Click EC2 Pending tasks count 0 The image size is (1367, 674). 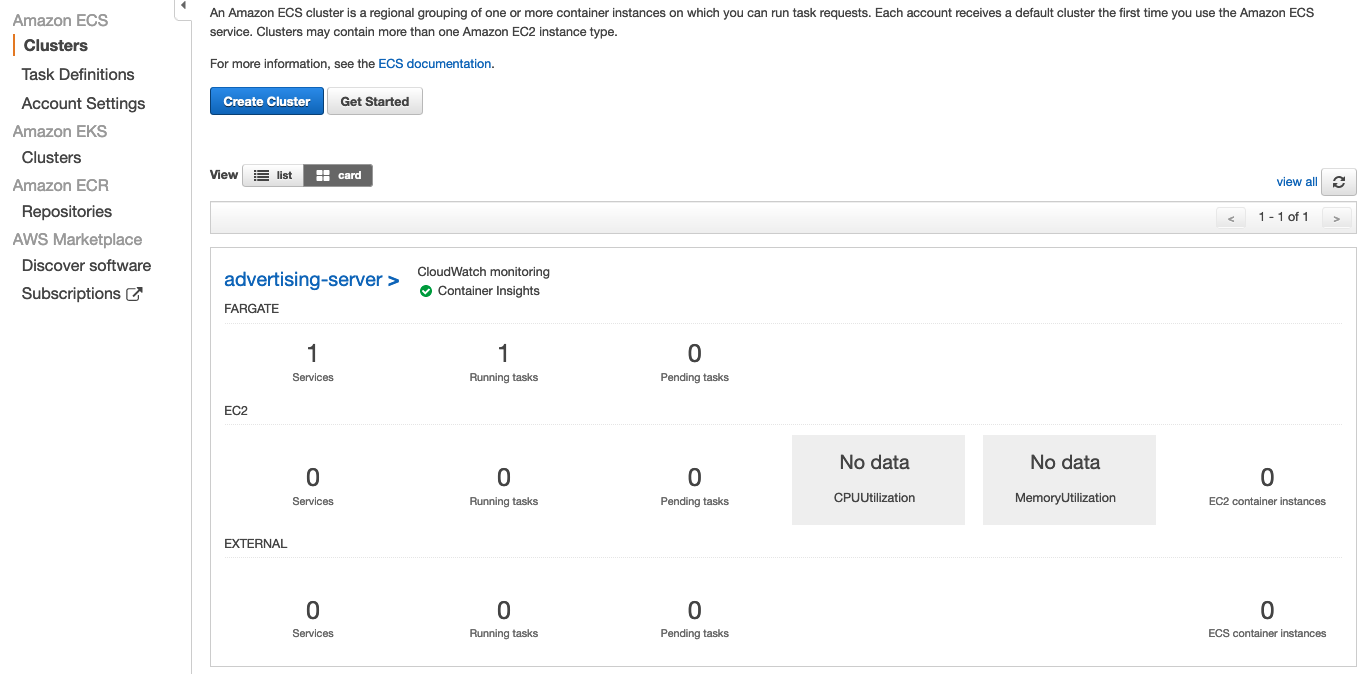point(695,477)
